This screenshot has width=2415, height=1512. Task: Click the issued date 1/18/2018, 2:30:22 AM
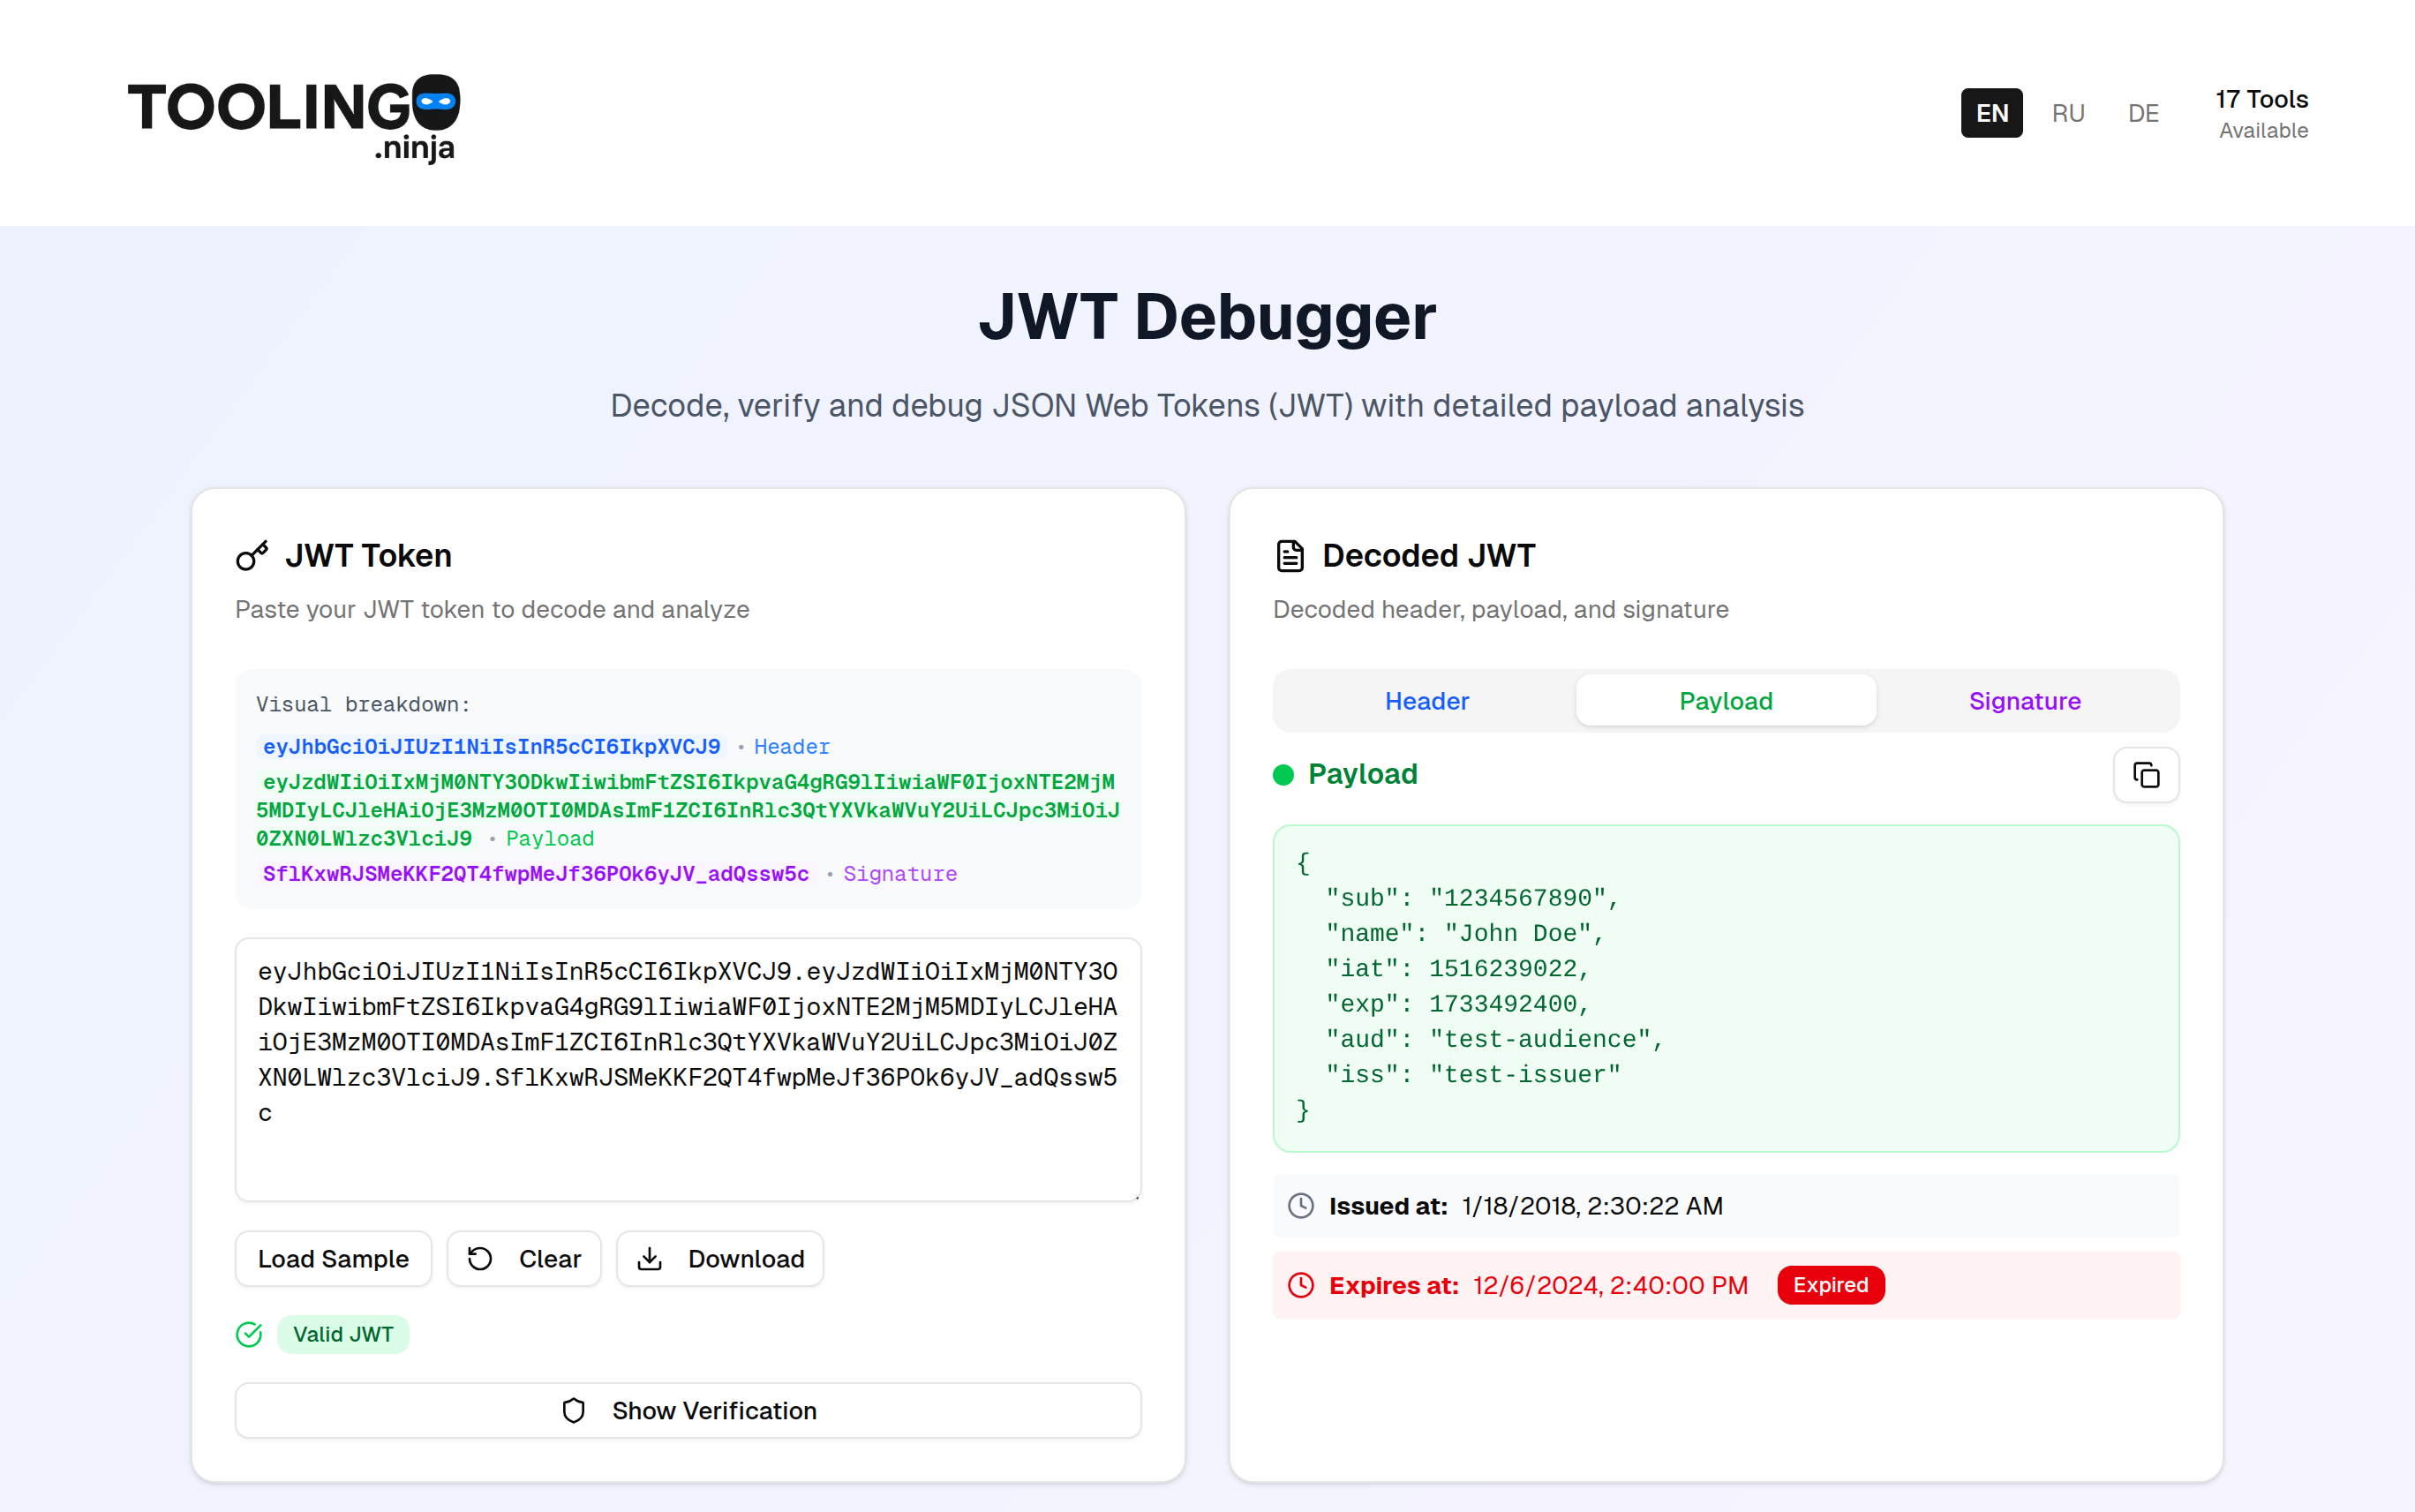1592,1206
